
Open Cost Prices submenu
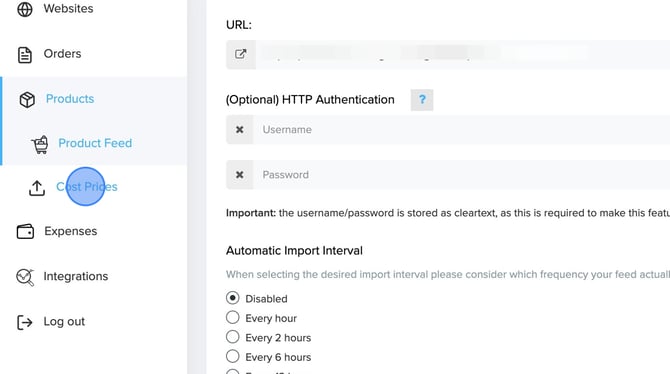click(87, 187)
